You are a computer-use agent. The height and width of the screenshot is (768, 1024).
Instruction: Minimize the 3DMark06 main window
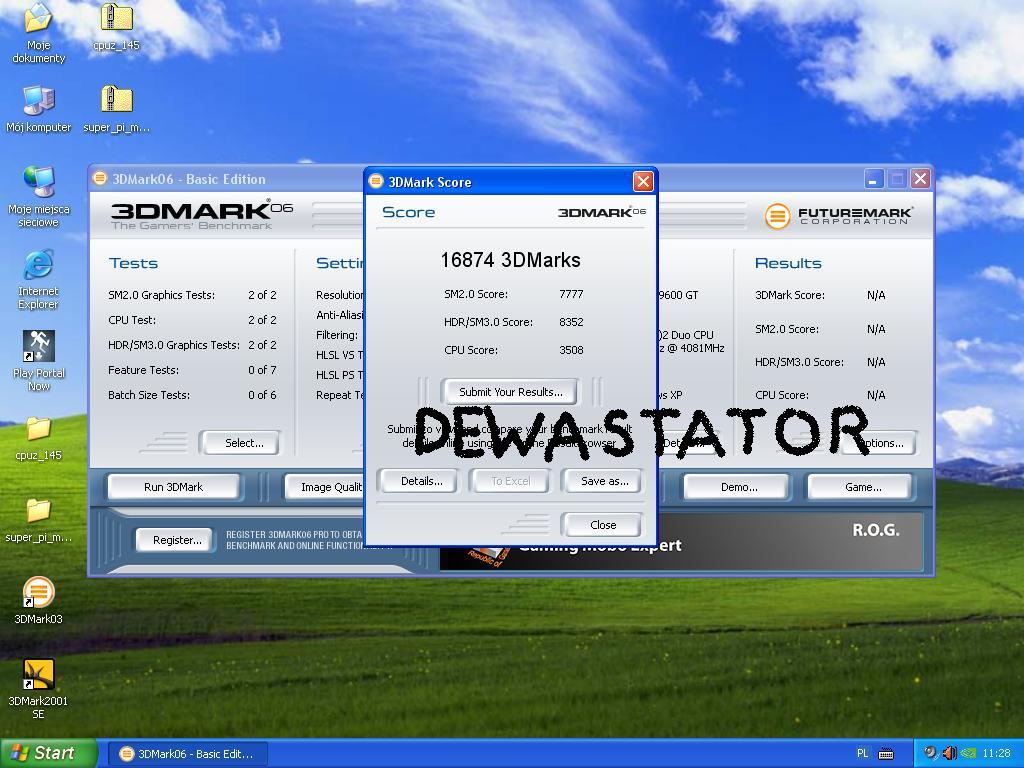[x=874, y=178]
